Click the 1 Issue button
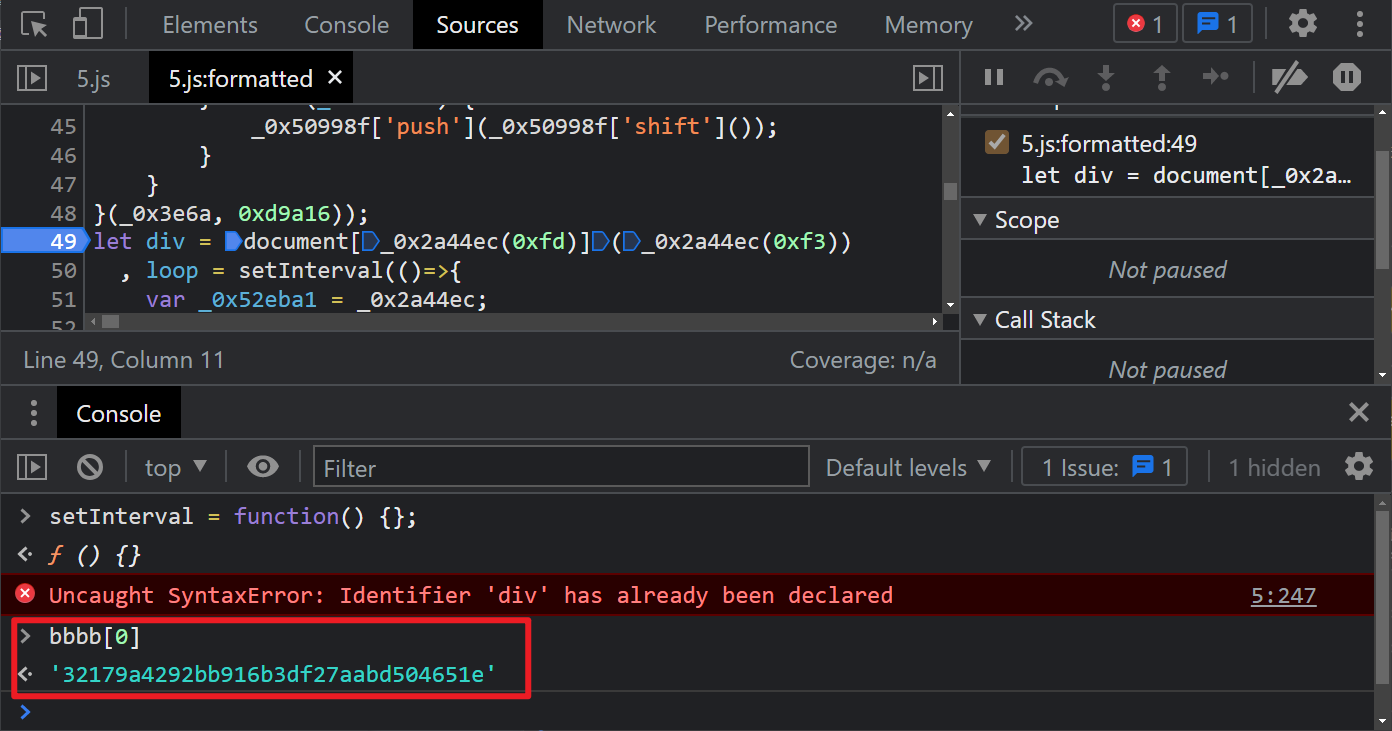1392x731 pixels. 1105,467
